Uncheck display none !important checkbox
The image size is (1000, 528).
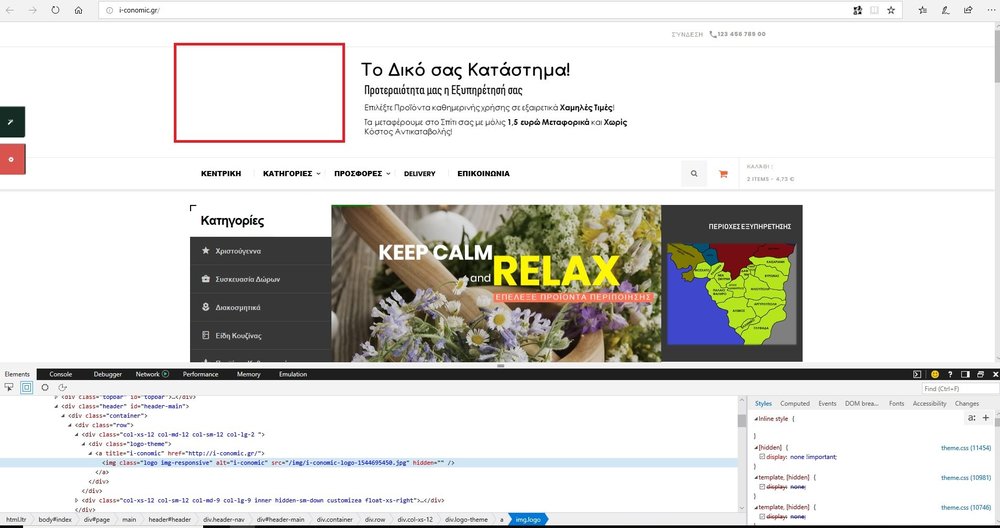(x=762, y=457)
